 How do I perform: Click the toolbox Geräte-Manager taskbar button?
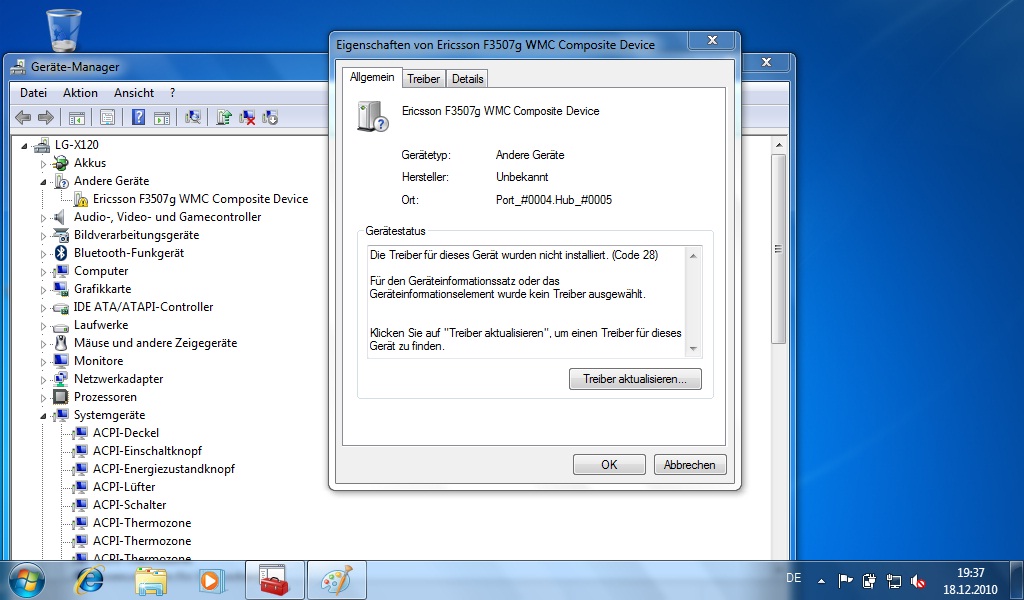275,580
